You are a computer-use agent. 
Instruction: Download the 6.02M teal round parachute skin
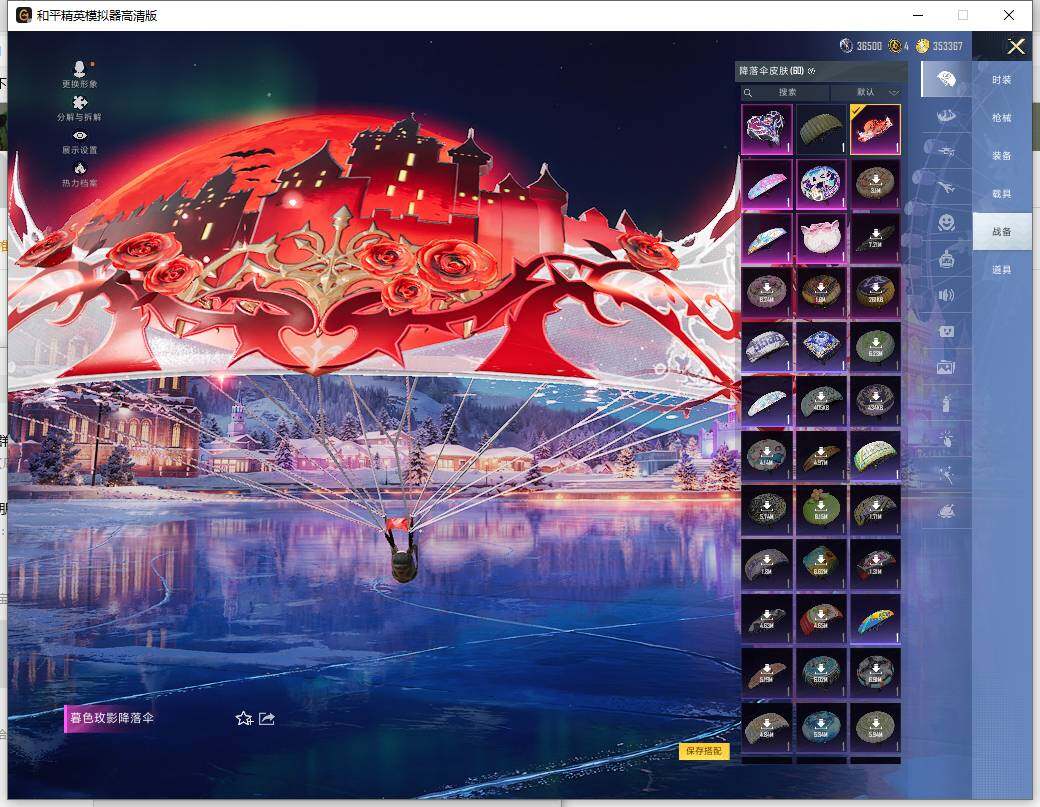point(821,672)
